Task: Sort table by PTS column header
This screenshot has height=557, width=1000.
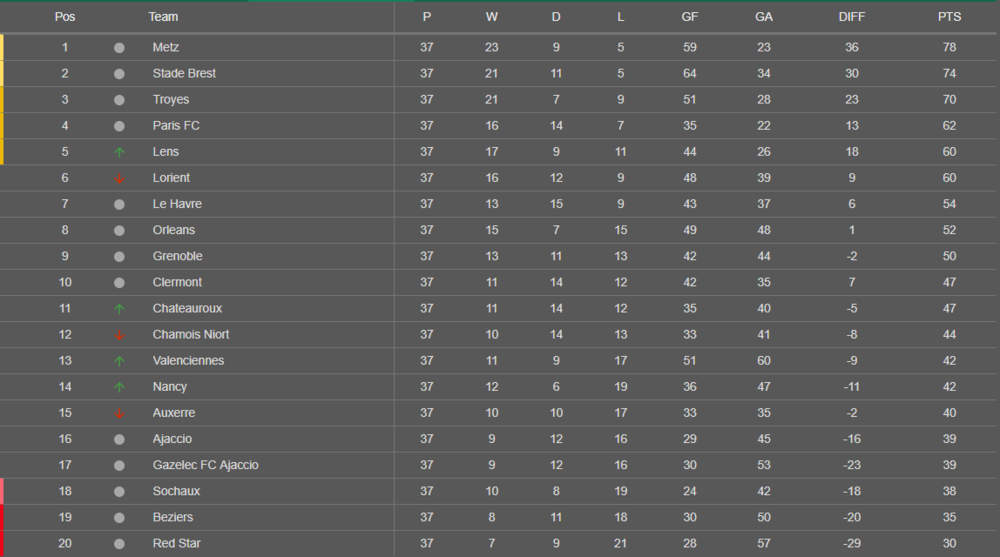Action: click(949, 17)
